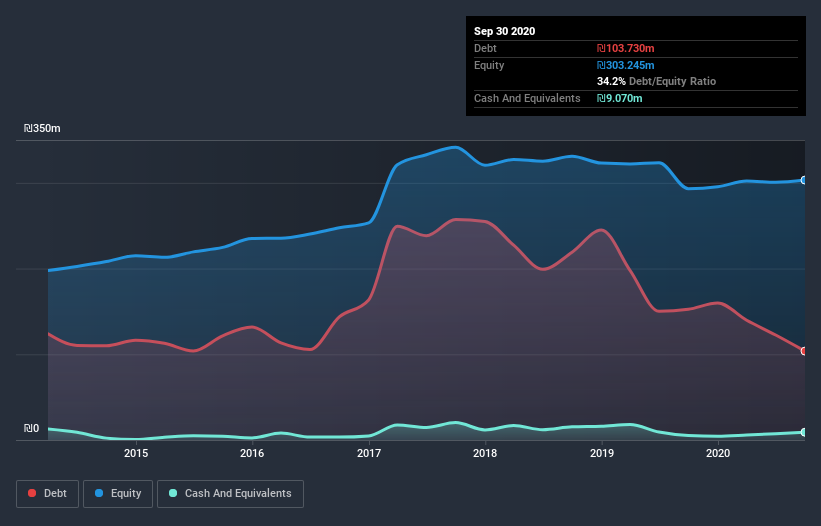The image size is (821, 526).
Task: Toggle the Cash And Equivalents legend button
Action: coord(230,494)
